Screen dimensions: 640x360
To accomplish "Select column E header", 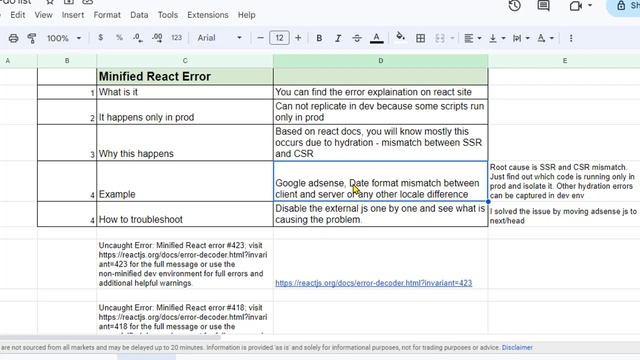I will coord(564,60).
